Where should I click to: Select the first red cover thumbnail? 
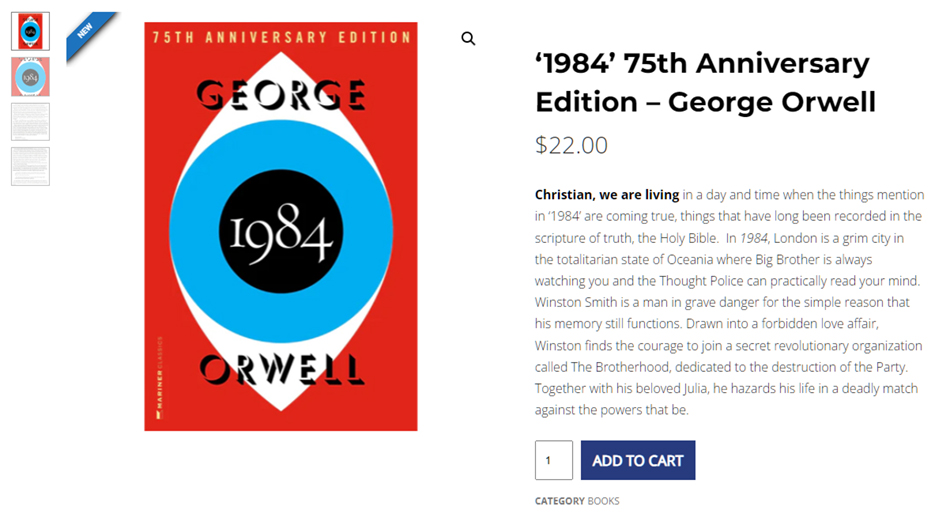[30, 31]
